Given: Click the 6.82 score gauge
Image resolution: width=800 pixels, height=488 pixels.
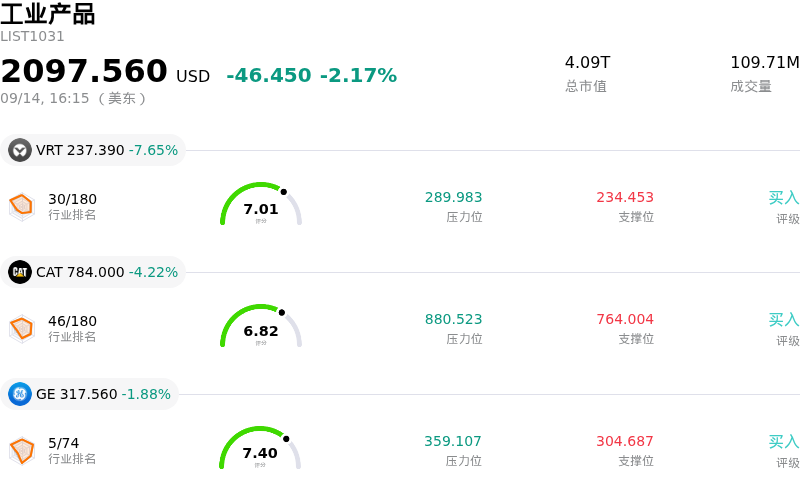Looking at the screenshot, I should coord(261,326).
